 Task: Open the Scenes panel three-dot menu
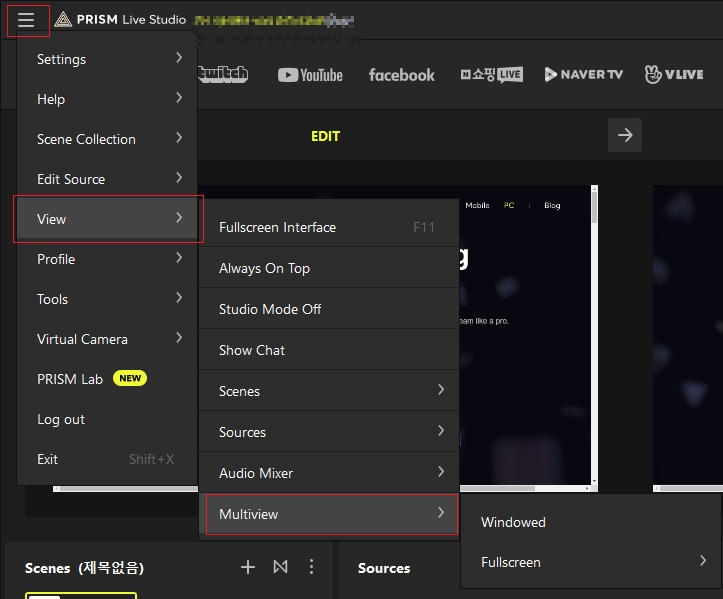click(311, 567)
